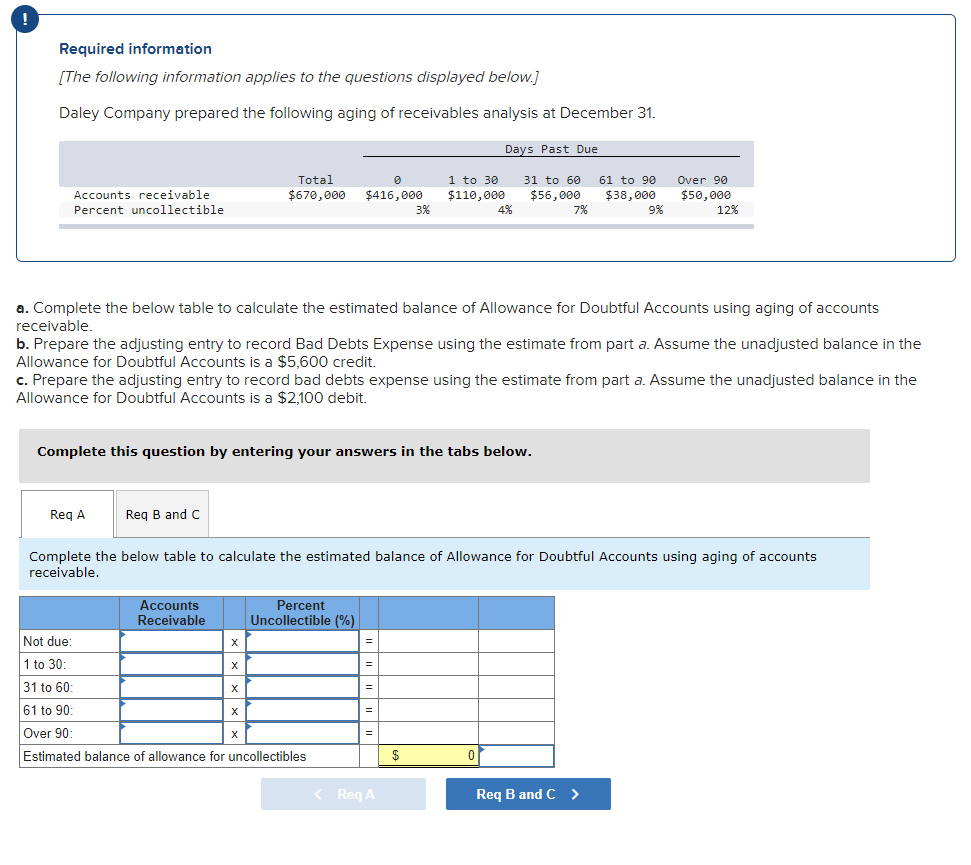Click the '$110,000' amount under 1 to 30

coord(476,195)
